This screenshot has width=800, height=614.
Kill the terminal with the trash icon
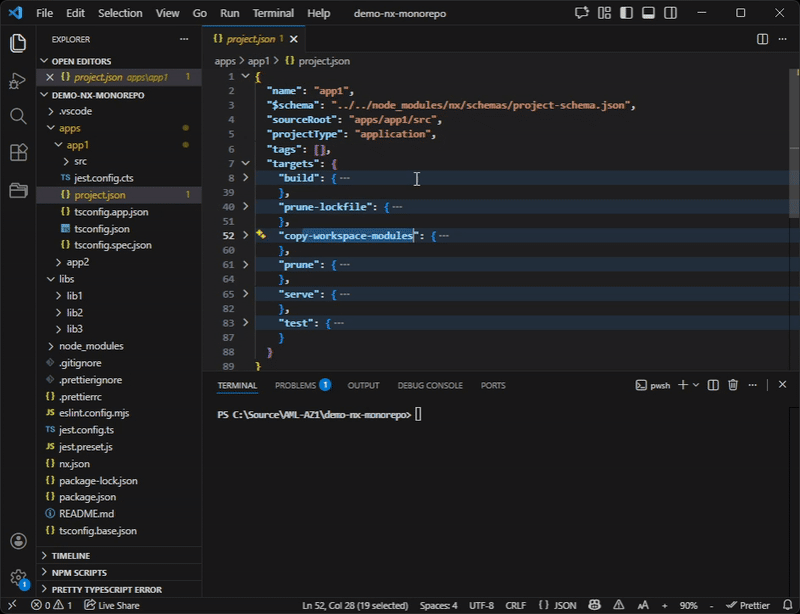tap(733, 385)
